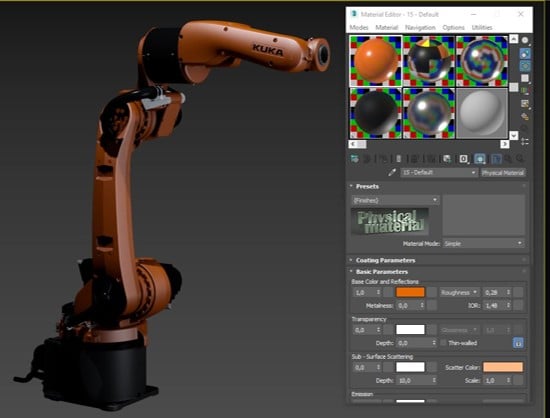Click sample slots scroll-up arrow
Image resolution: width=550 pixels, height=418 pixels.
click(514, 39)
